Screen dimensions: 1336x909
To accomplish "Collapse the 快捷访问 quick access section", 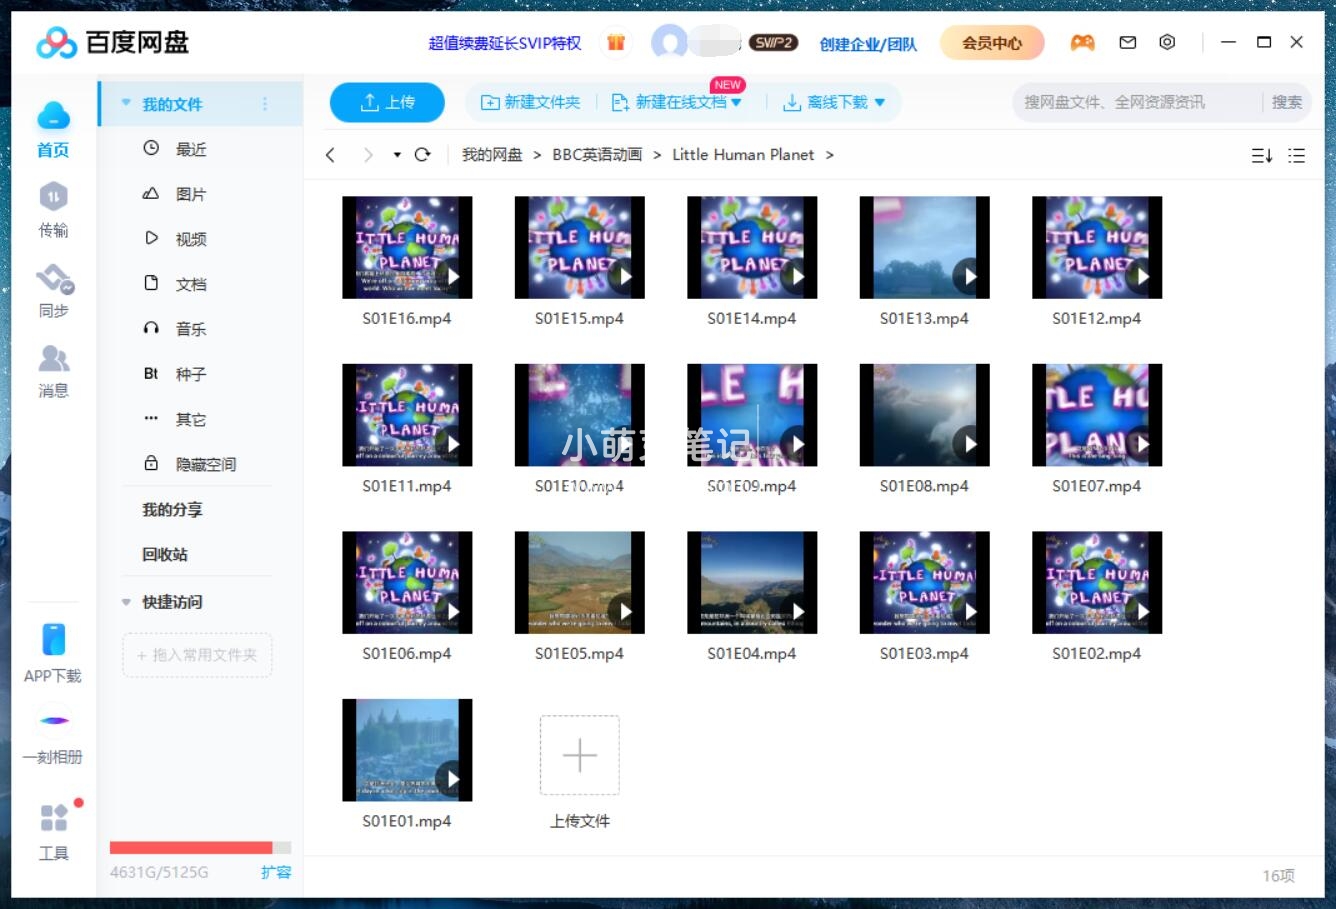I will pos(125,601).
